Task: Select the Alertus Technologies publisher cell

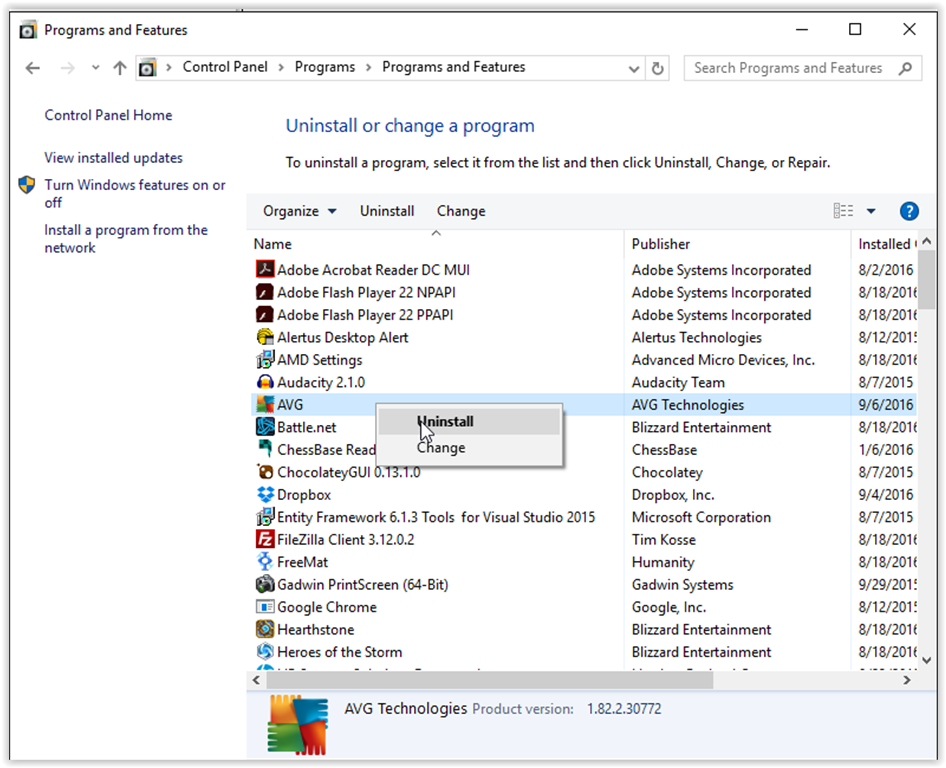Action: (x=697, y=337)
